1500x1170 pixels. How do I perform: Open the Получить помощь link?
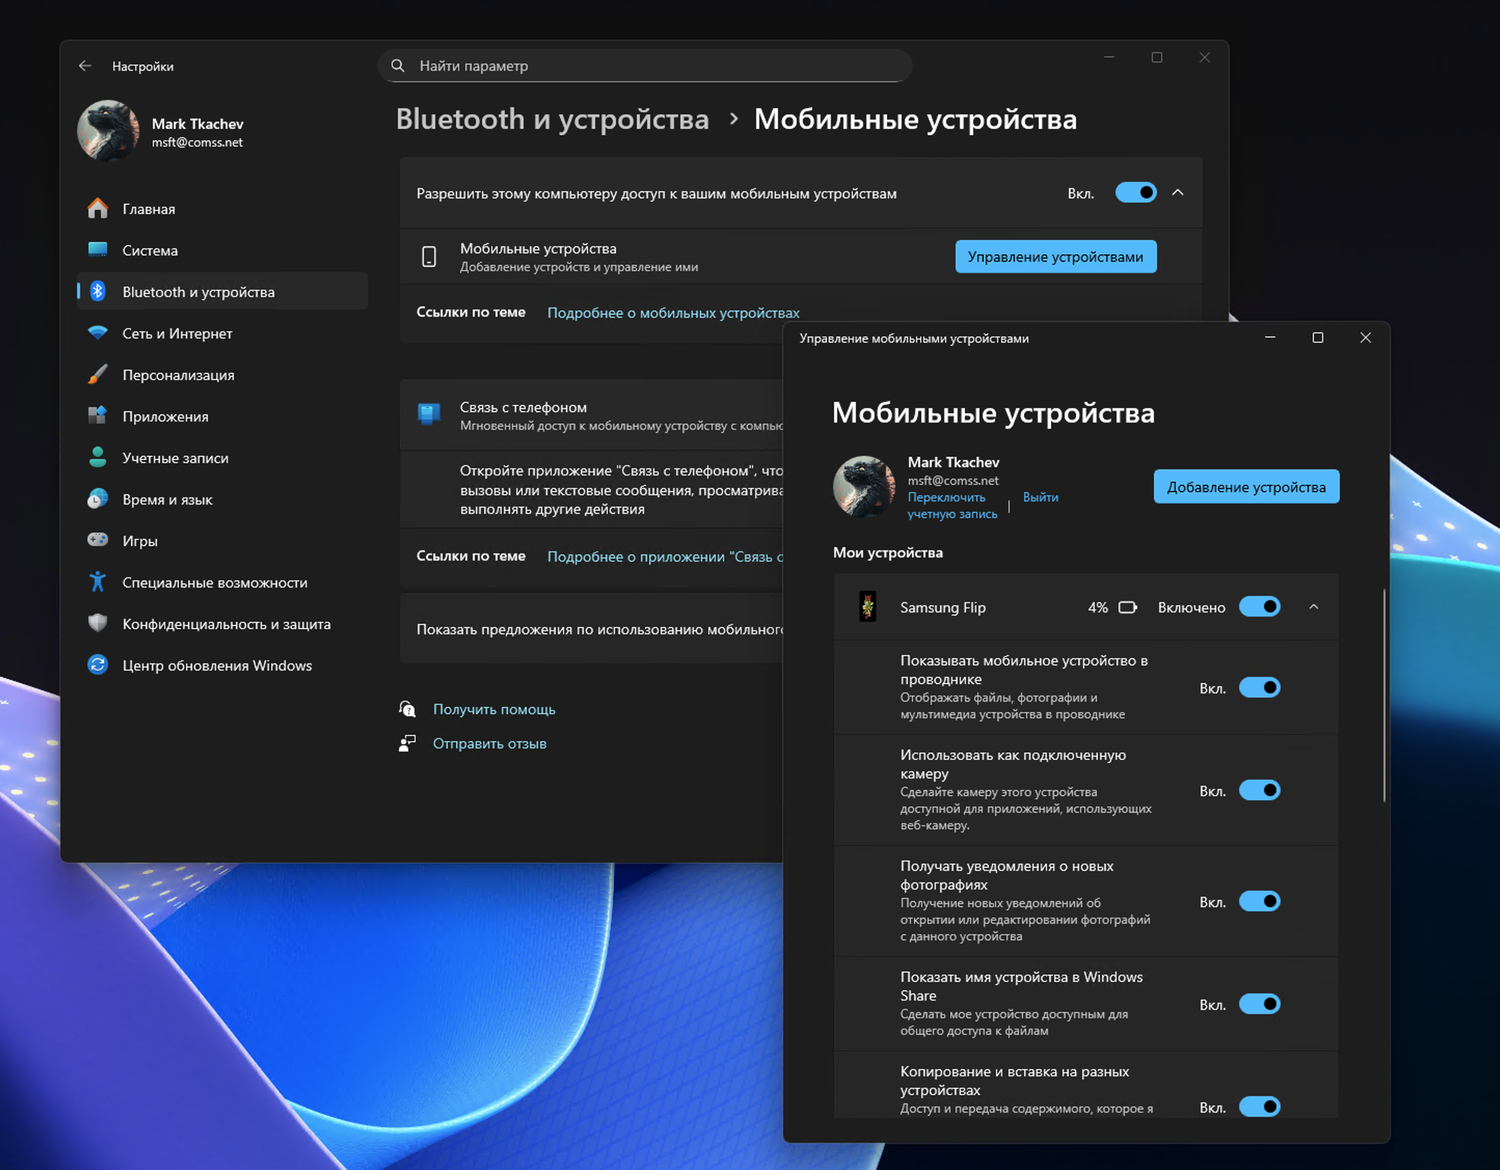tap(494, 709)
